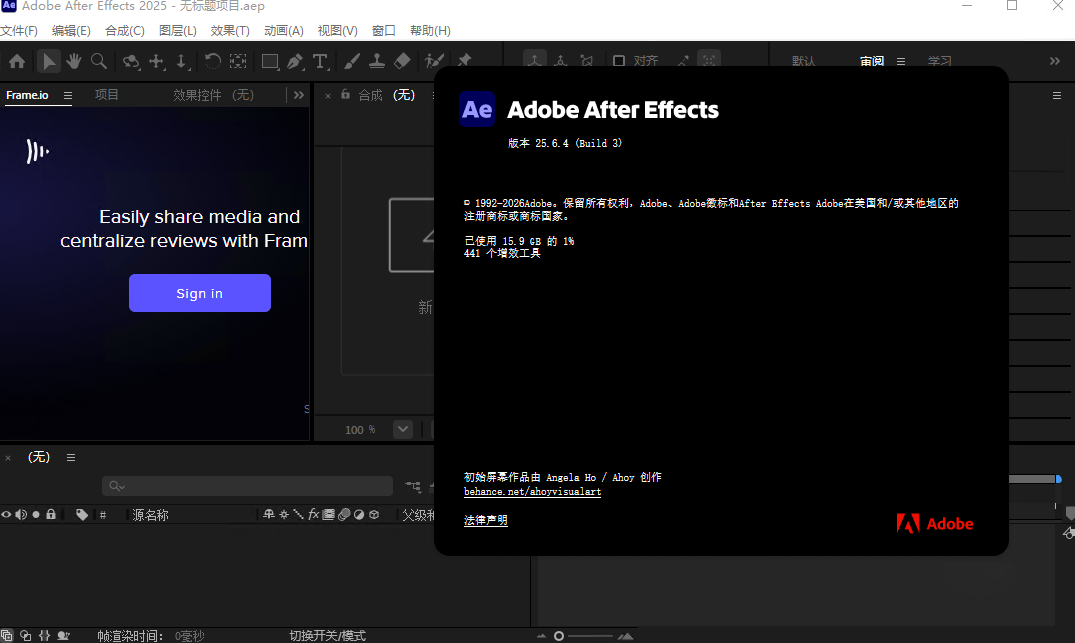Click the 3D layer cube column icon
The image size is (1075, 643).
[374, 514]
